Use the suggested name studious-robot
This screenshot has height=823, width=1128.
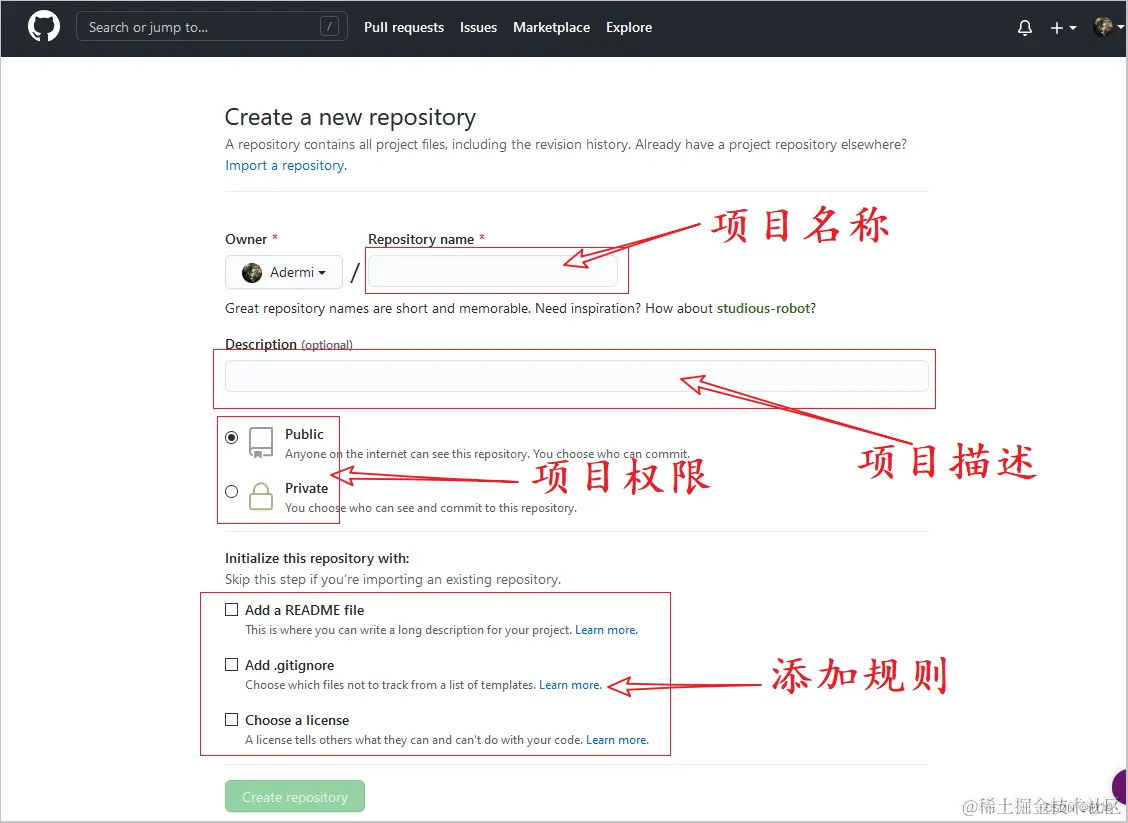[763, 308]
